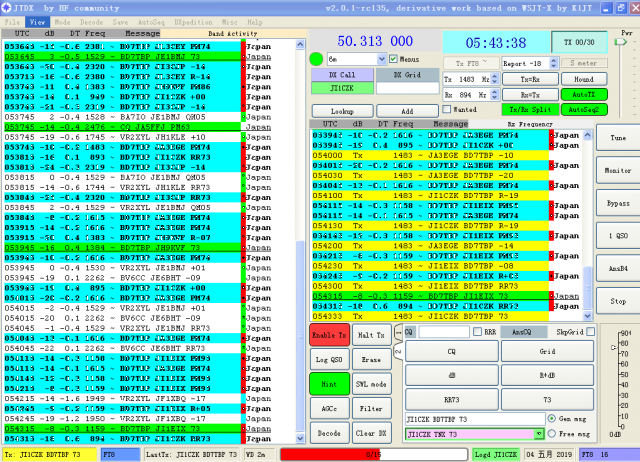Click the Rx=Tx button
Image resolution: width=640 pixels, height=462 pixels.
pos(530,95)
